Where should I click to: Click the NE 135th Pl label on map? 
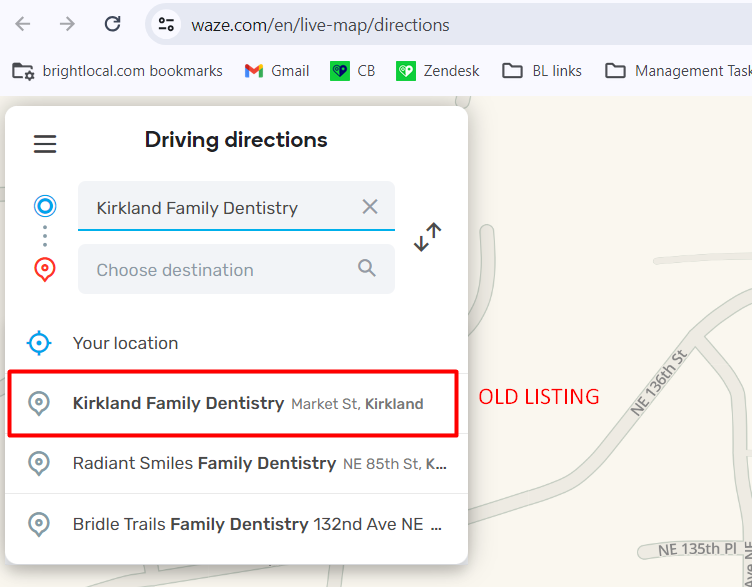(x=697, y=549)
